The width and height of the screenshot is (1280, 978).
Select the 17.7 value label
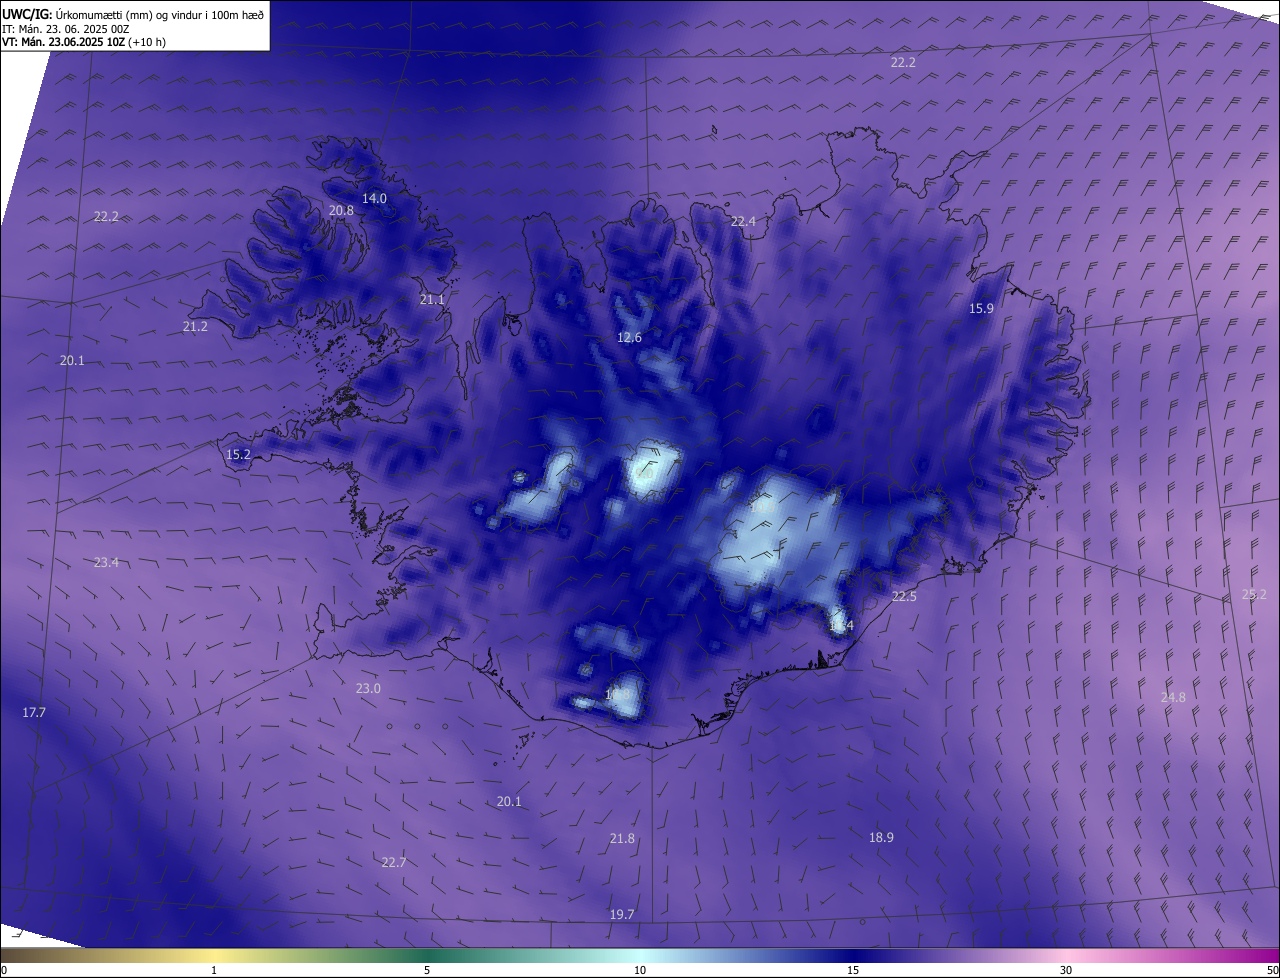tap(34, 712)
